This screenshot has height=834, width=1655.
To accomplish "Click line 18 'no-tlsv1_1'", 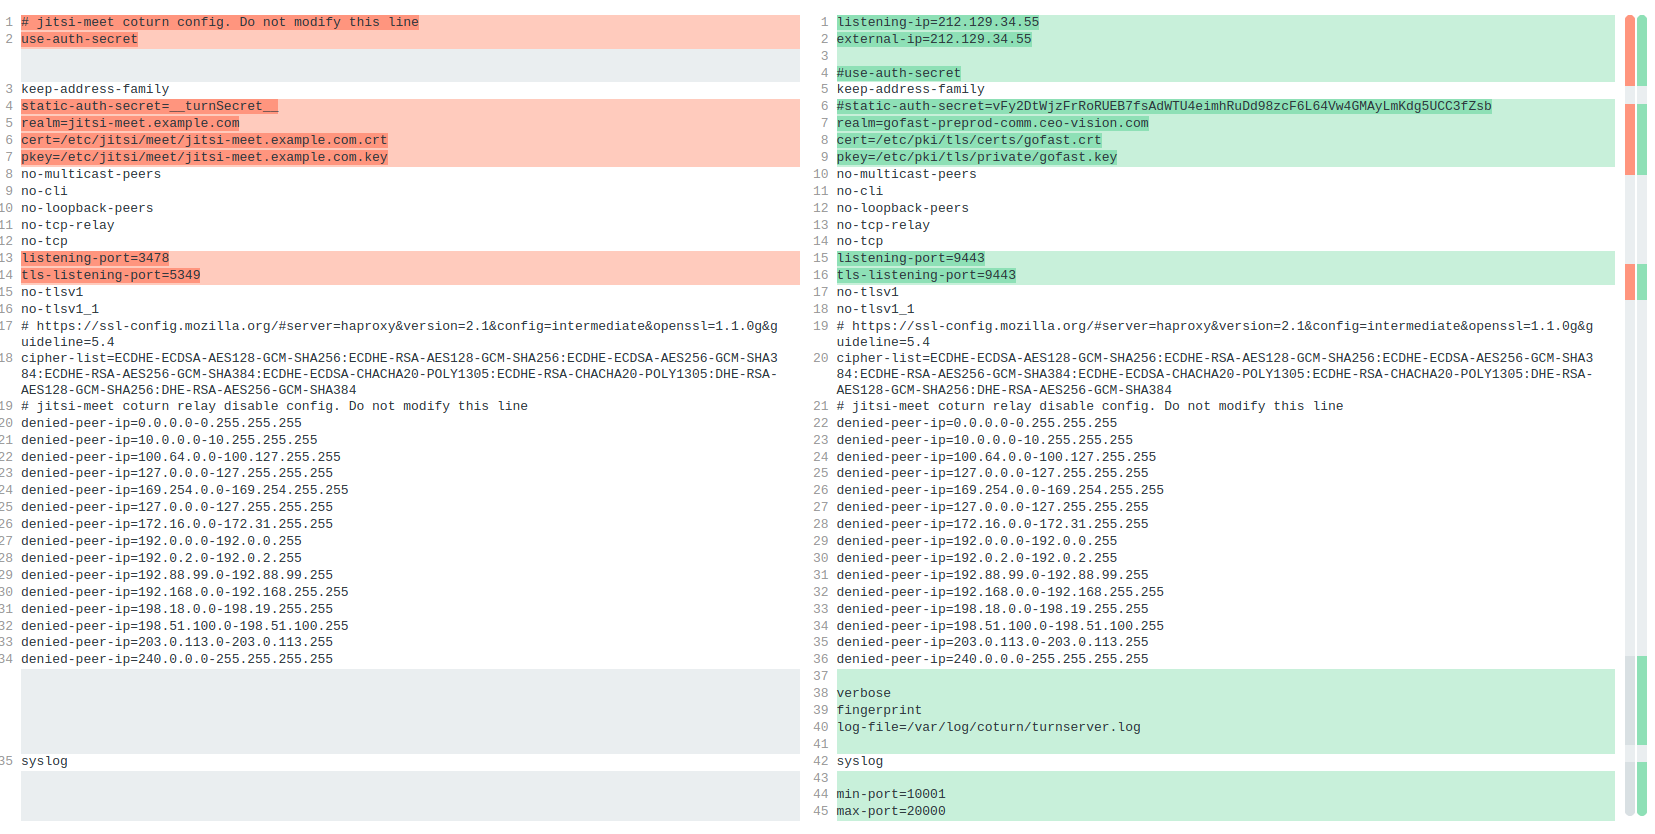I will pos(876,309).
